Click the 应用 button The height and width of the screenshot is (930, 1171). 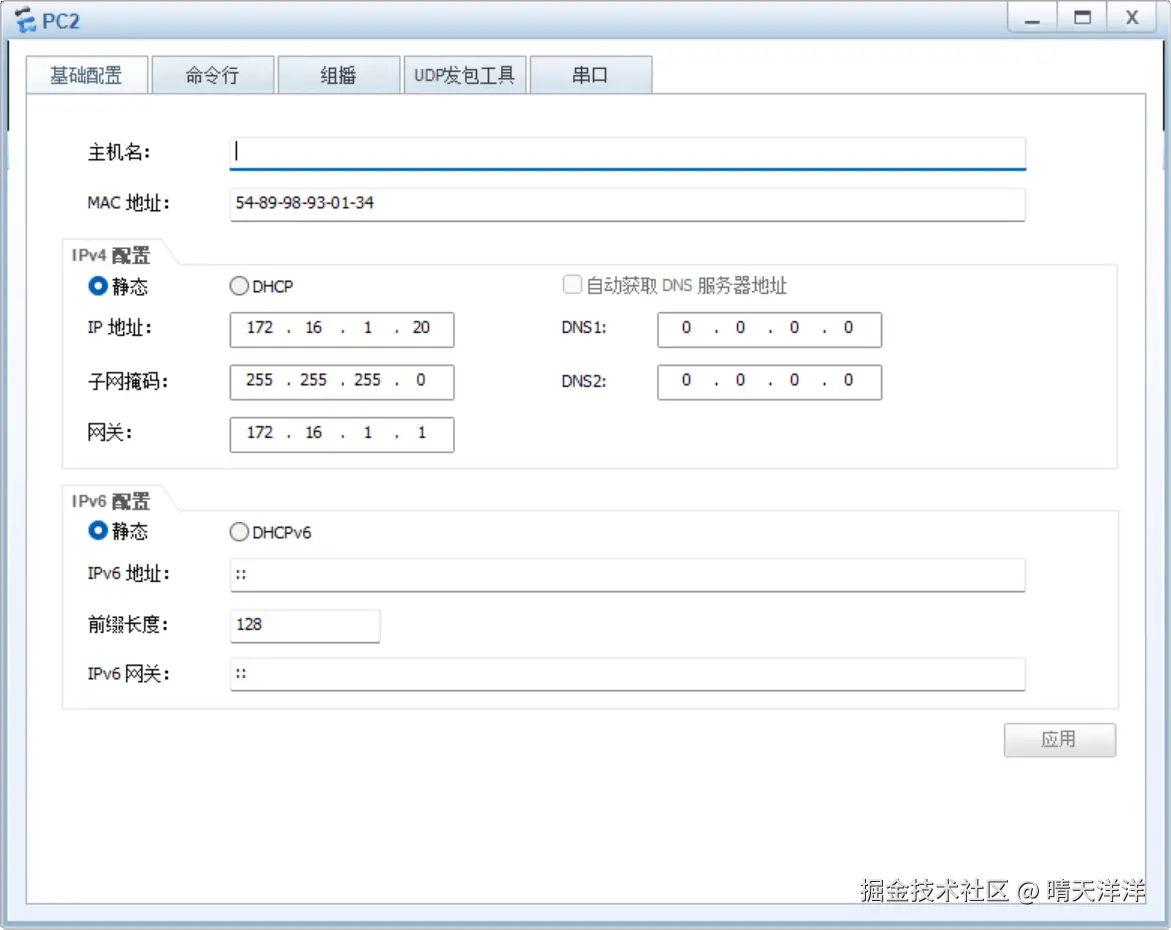tap(1060, 740)
